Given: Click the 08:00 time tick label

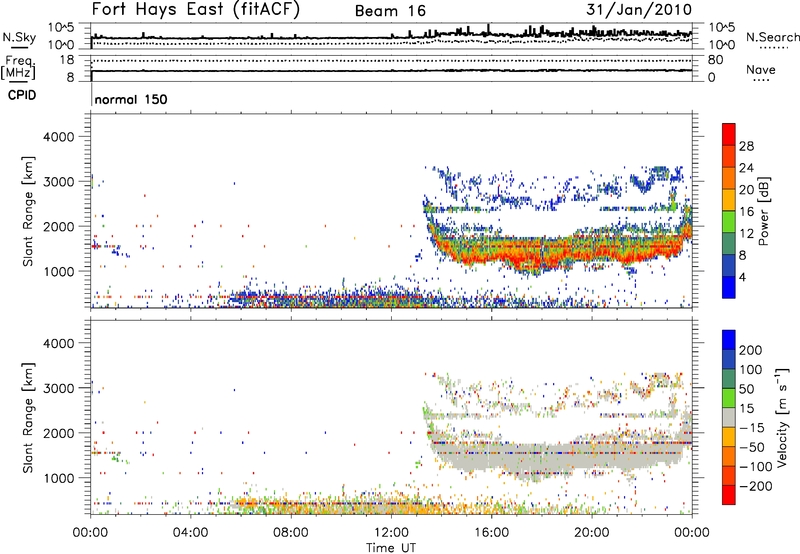Looking at the screenshot, I should pos(291,533).
